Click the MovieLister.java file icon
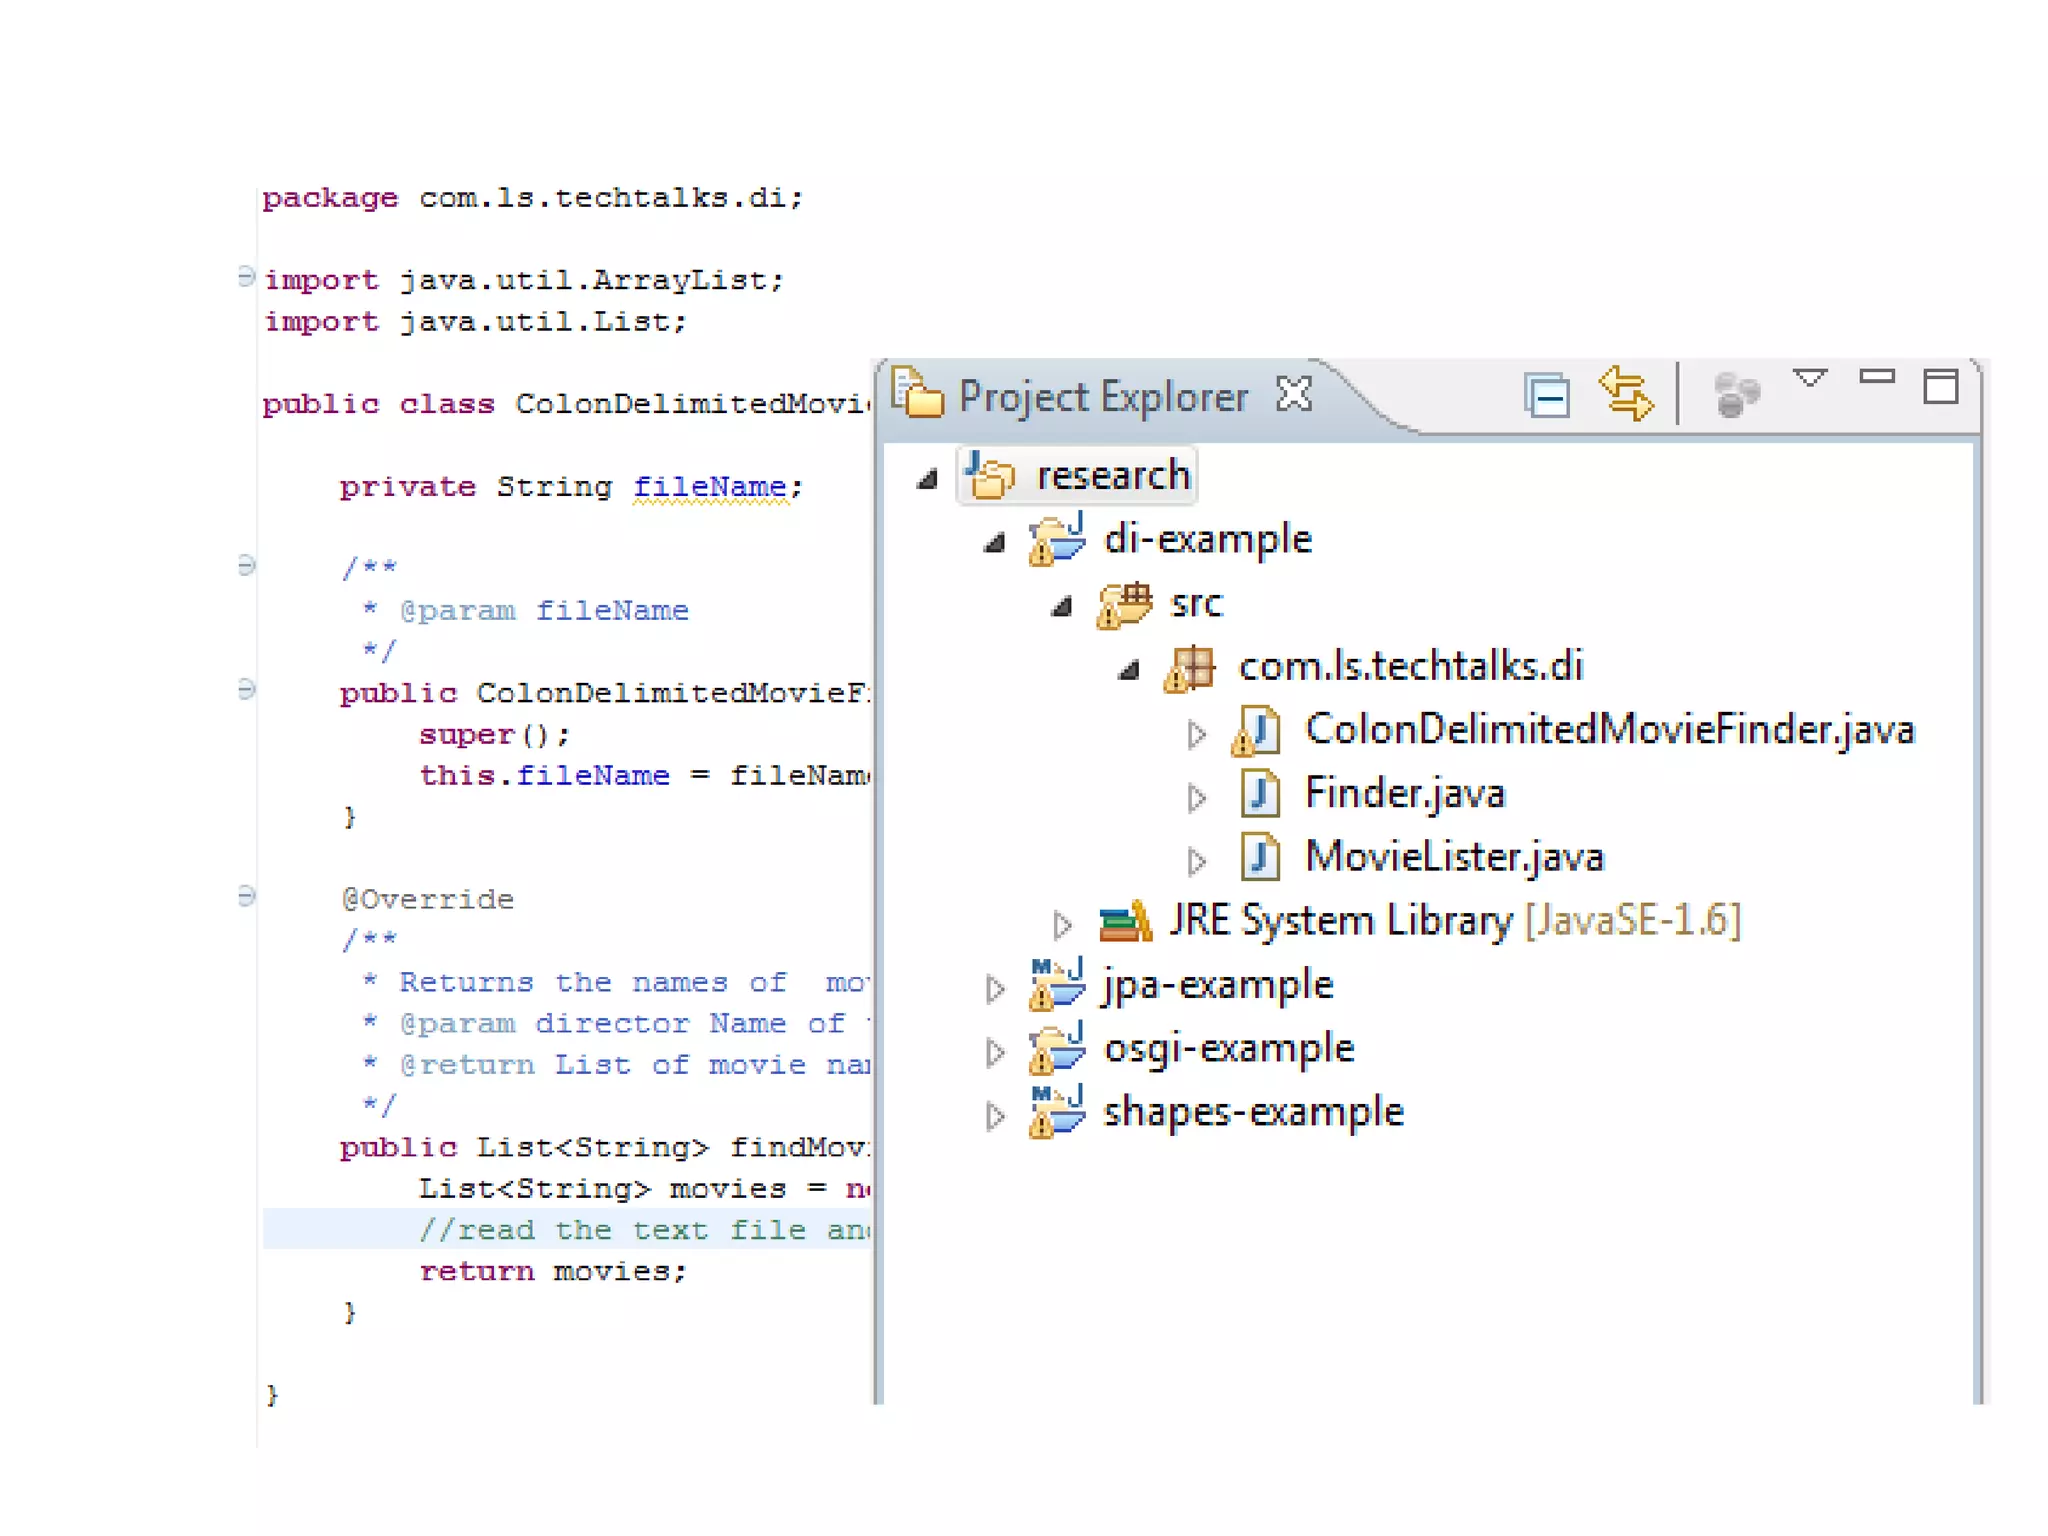The width and height of the screenshot is (2048, 1536). tap(1260, 858)
